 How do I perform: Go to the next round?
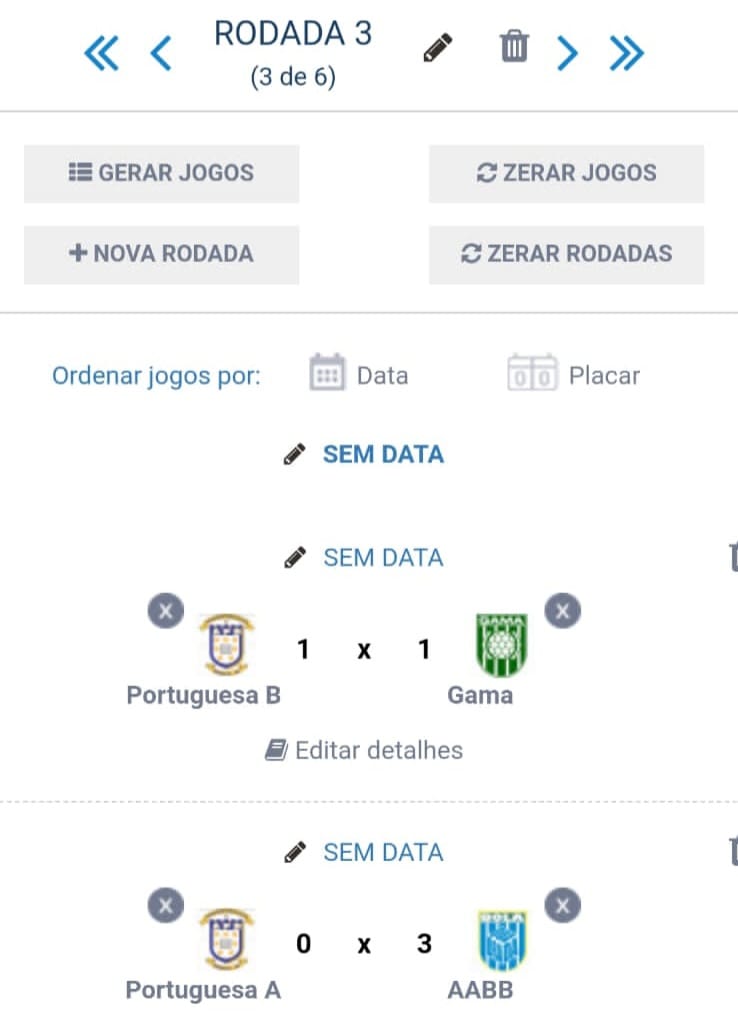coord(567,53)
